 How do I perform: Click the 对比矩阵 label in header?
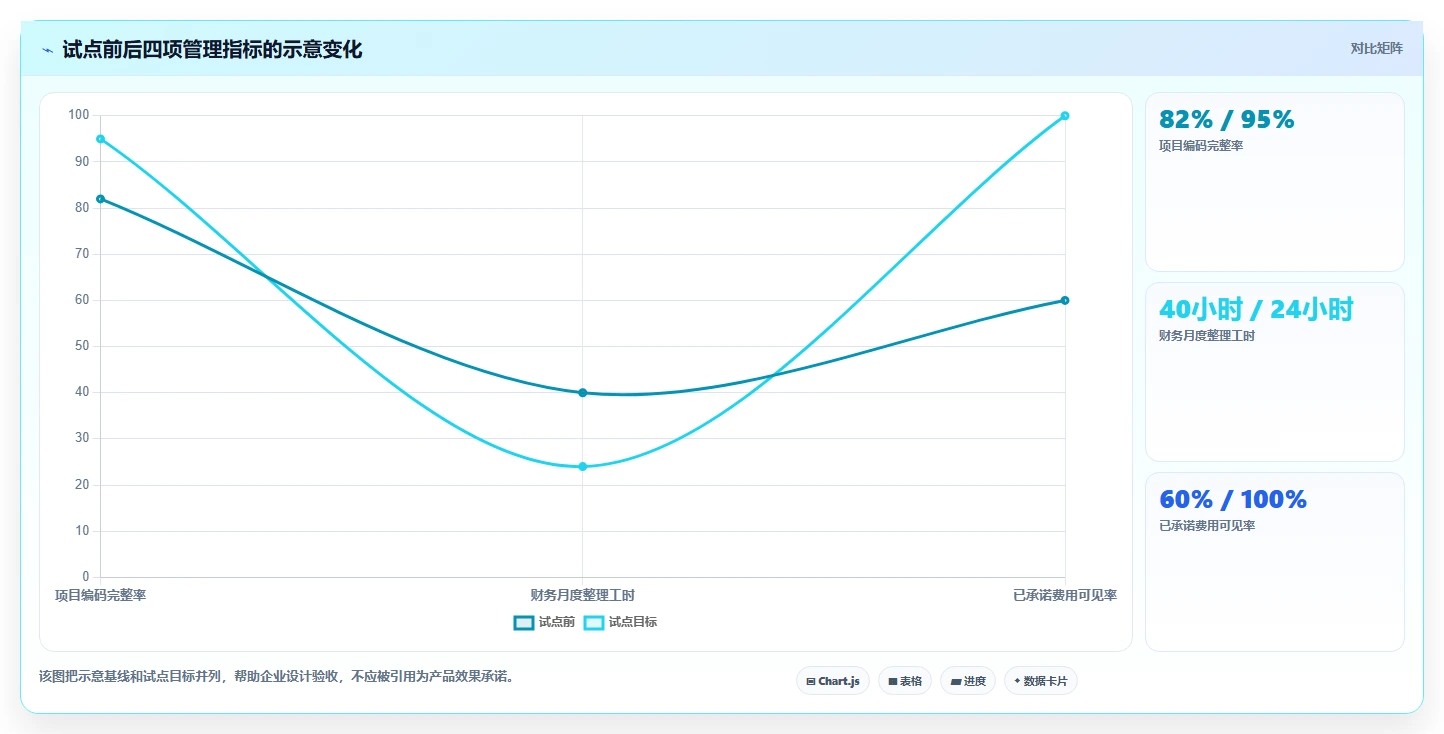point(1376,49)
